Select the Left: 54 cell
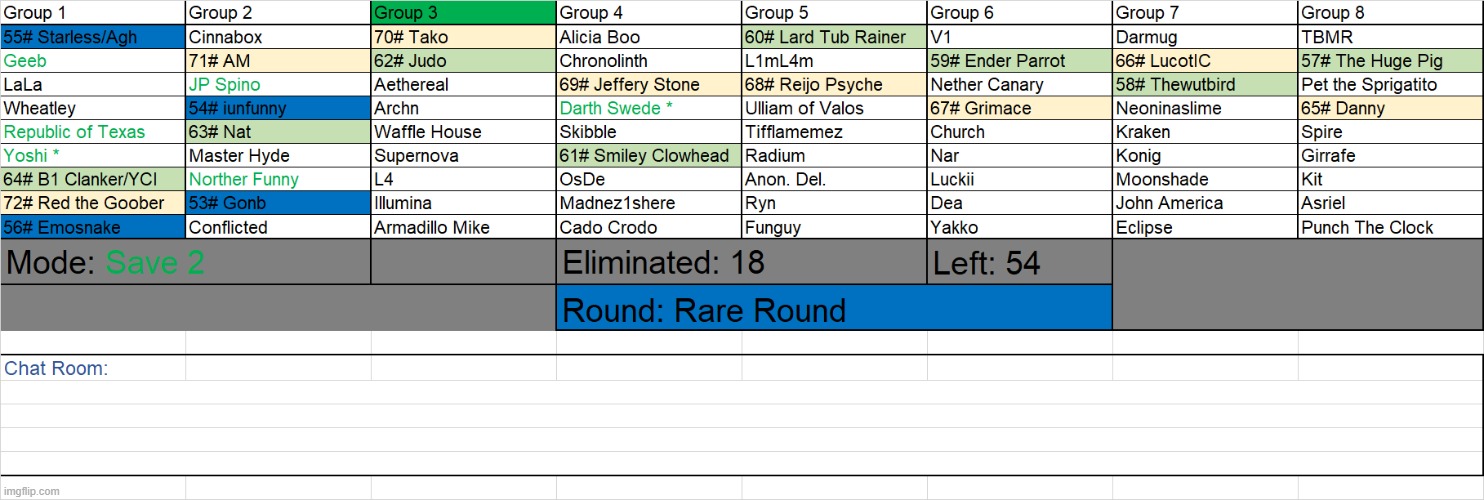Screen dimensions: 1484x500 (1018, 263)
